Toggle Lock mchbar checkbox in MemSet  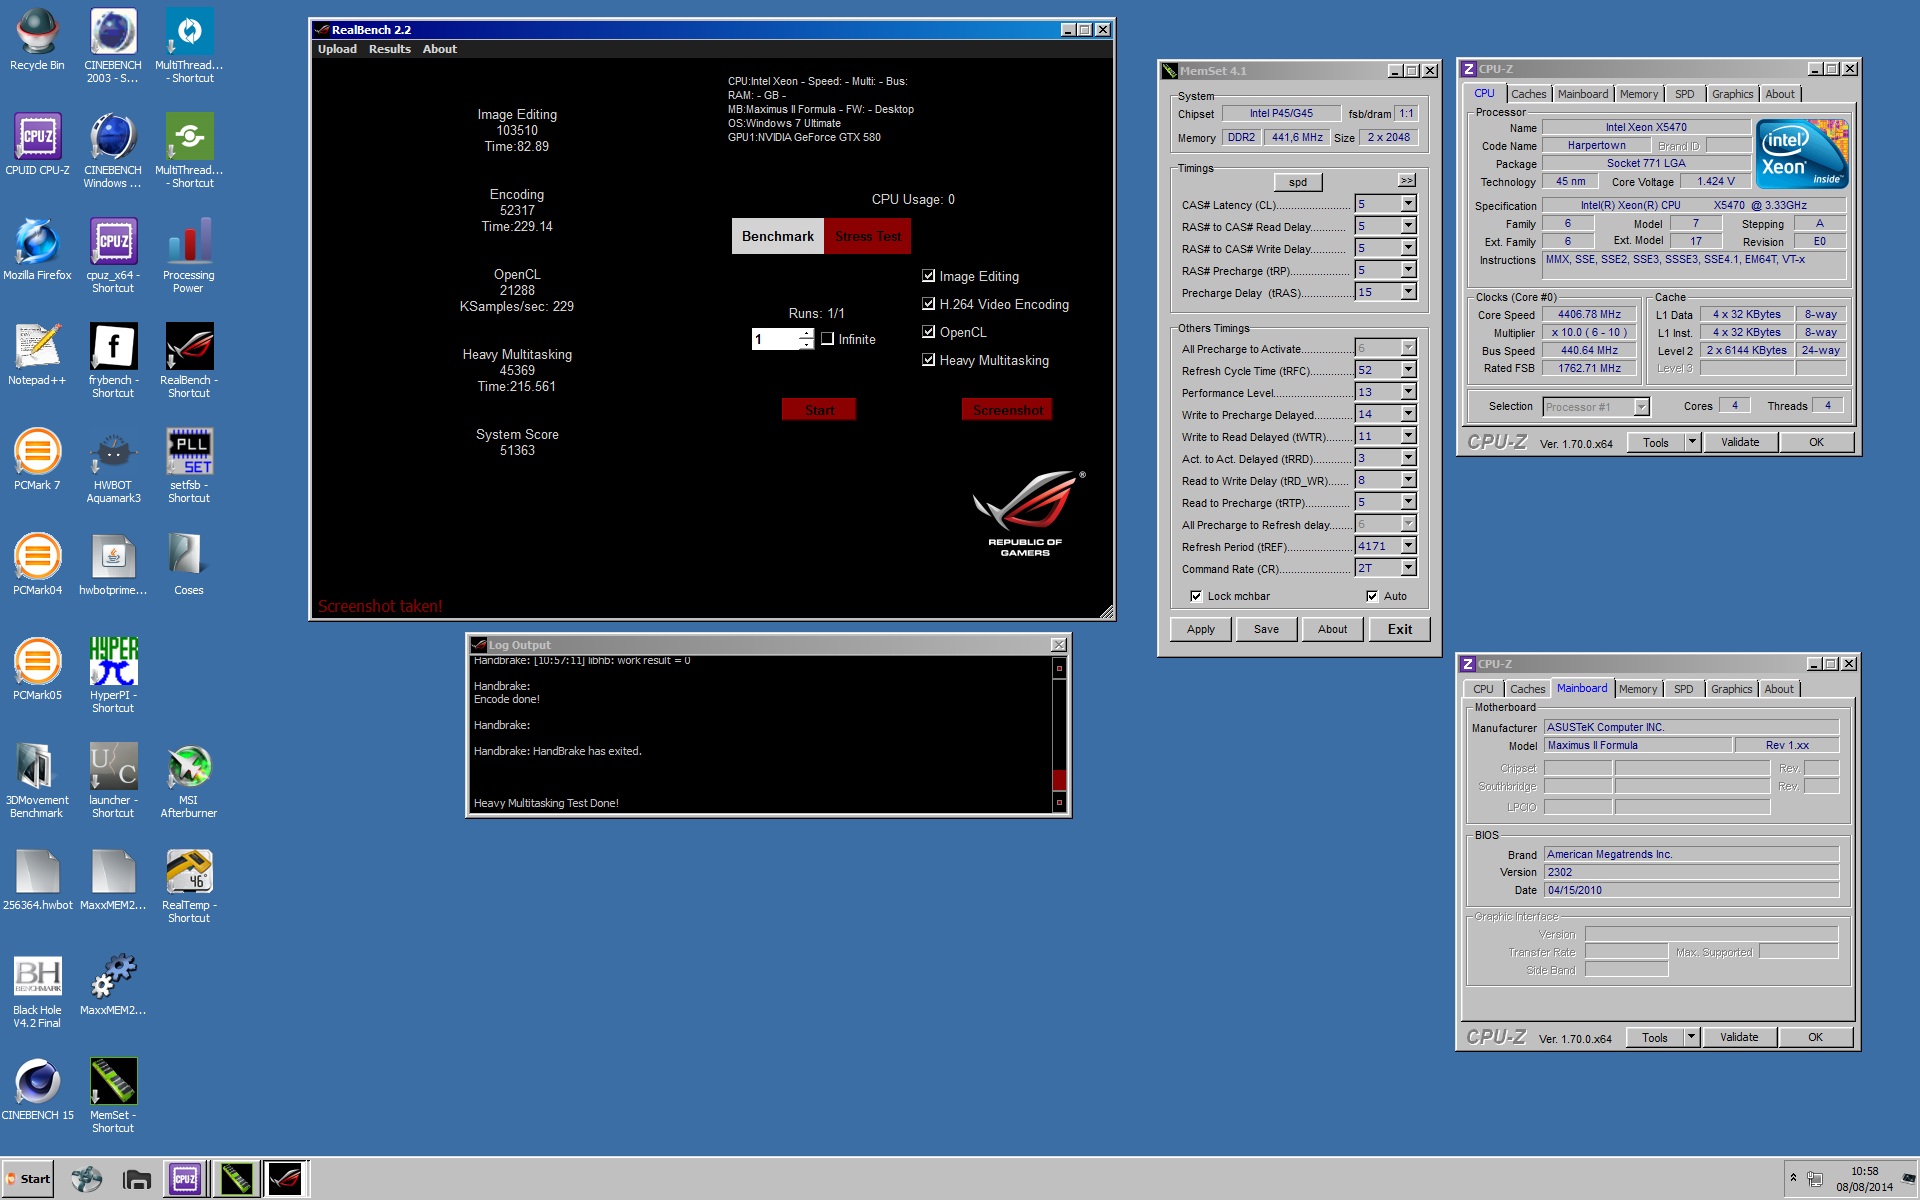(1196, 596)
